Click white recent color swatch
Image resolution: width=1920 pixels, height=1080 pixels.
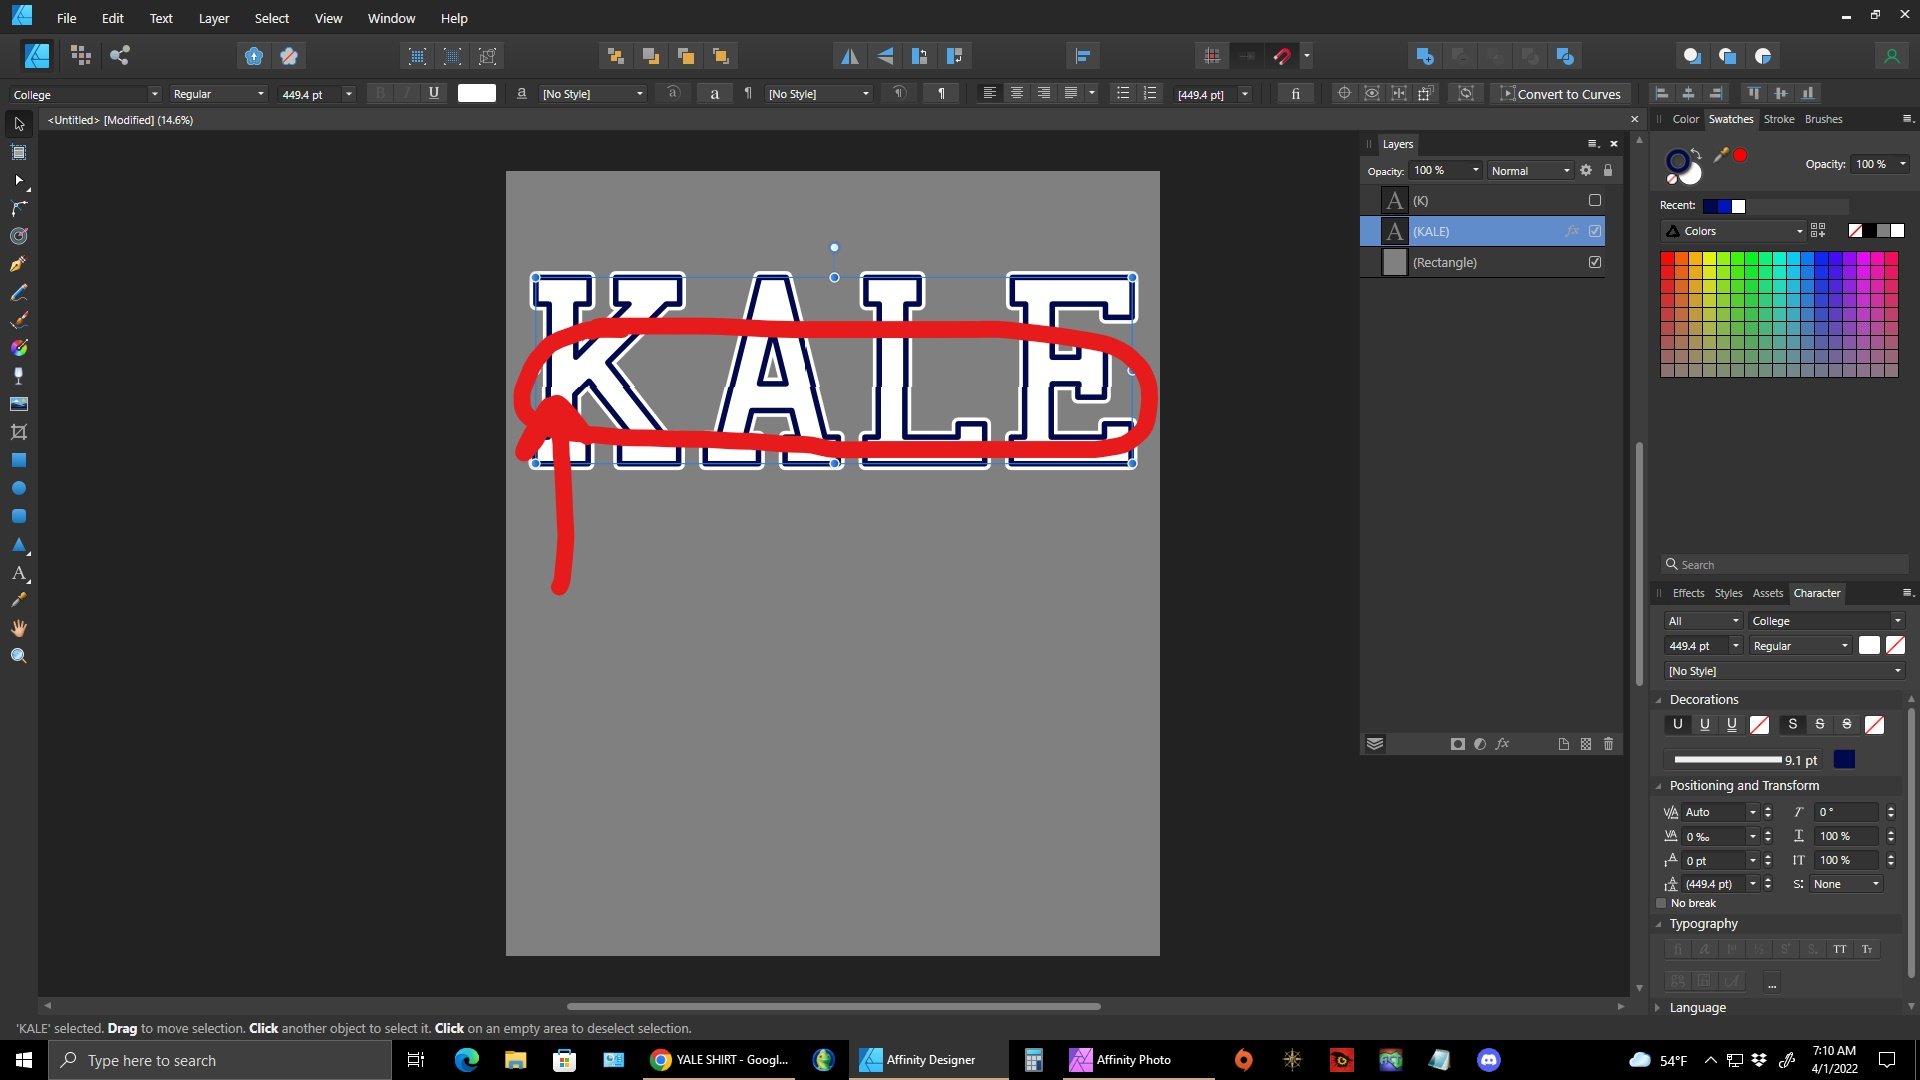(x=1738, y=206)
